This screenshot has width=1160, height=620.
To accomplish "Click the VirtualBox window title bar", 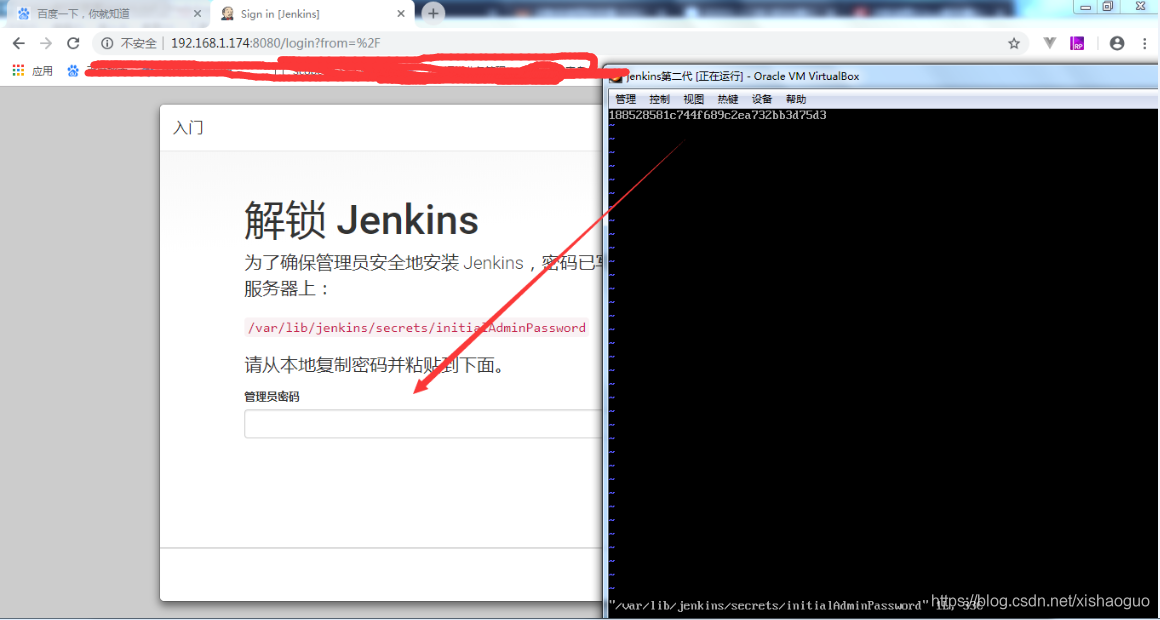I will (884, 76).
